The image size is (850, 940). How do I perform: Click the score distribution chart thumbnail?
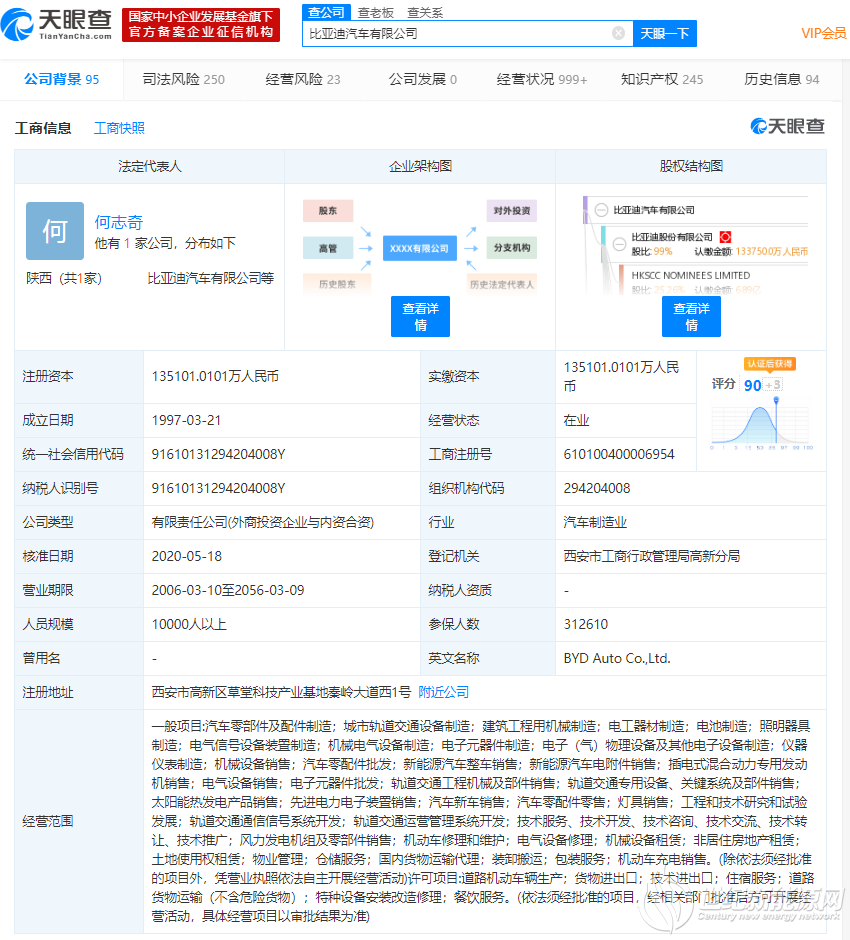[x=761, y=424]
